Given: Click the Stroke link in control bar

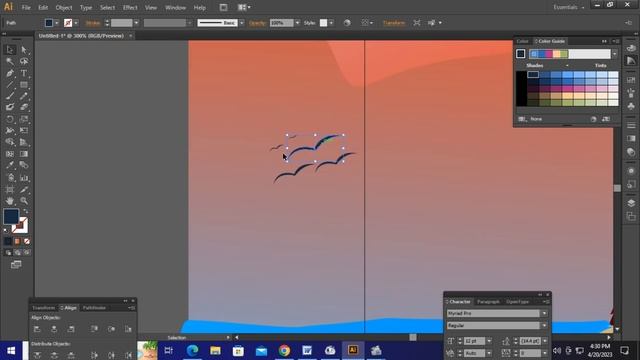Looking at the screenshot, I should [93, 23].
